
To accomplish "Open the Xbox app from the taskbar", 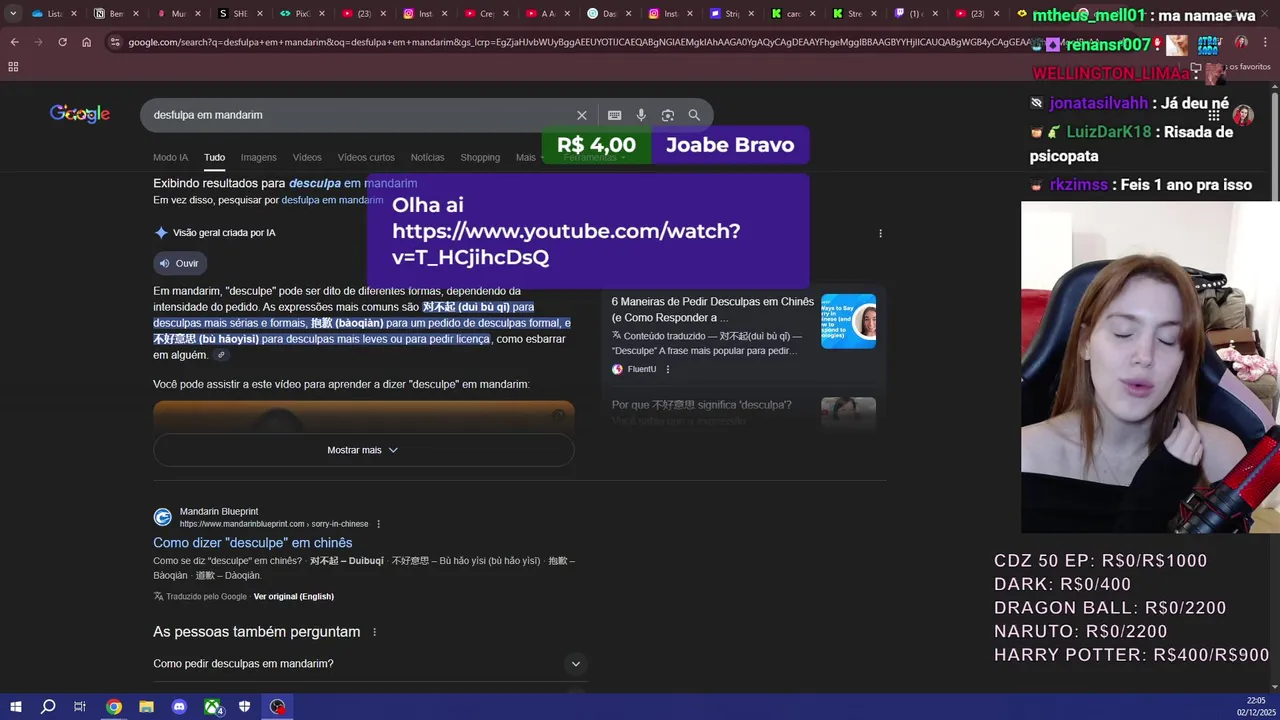I will (213, 707).
